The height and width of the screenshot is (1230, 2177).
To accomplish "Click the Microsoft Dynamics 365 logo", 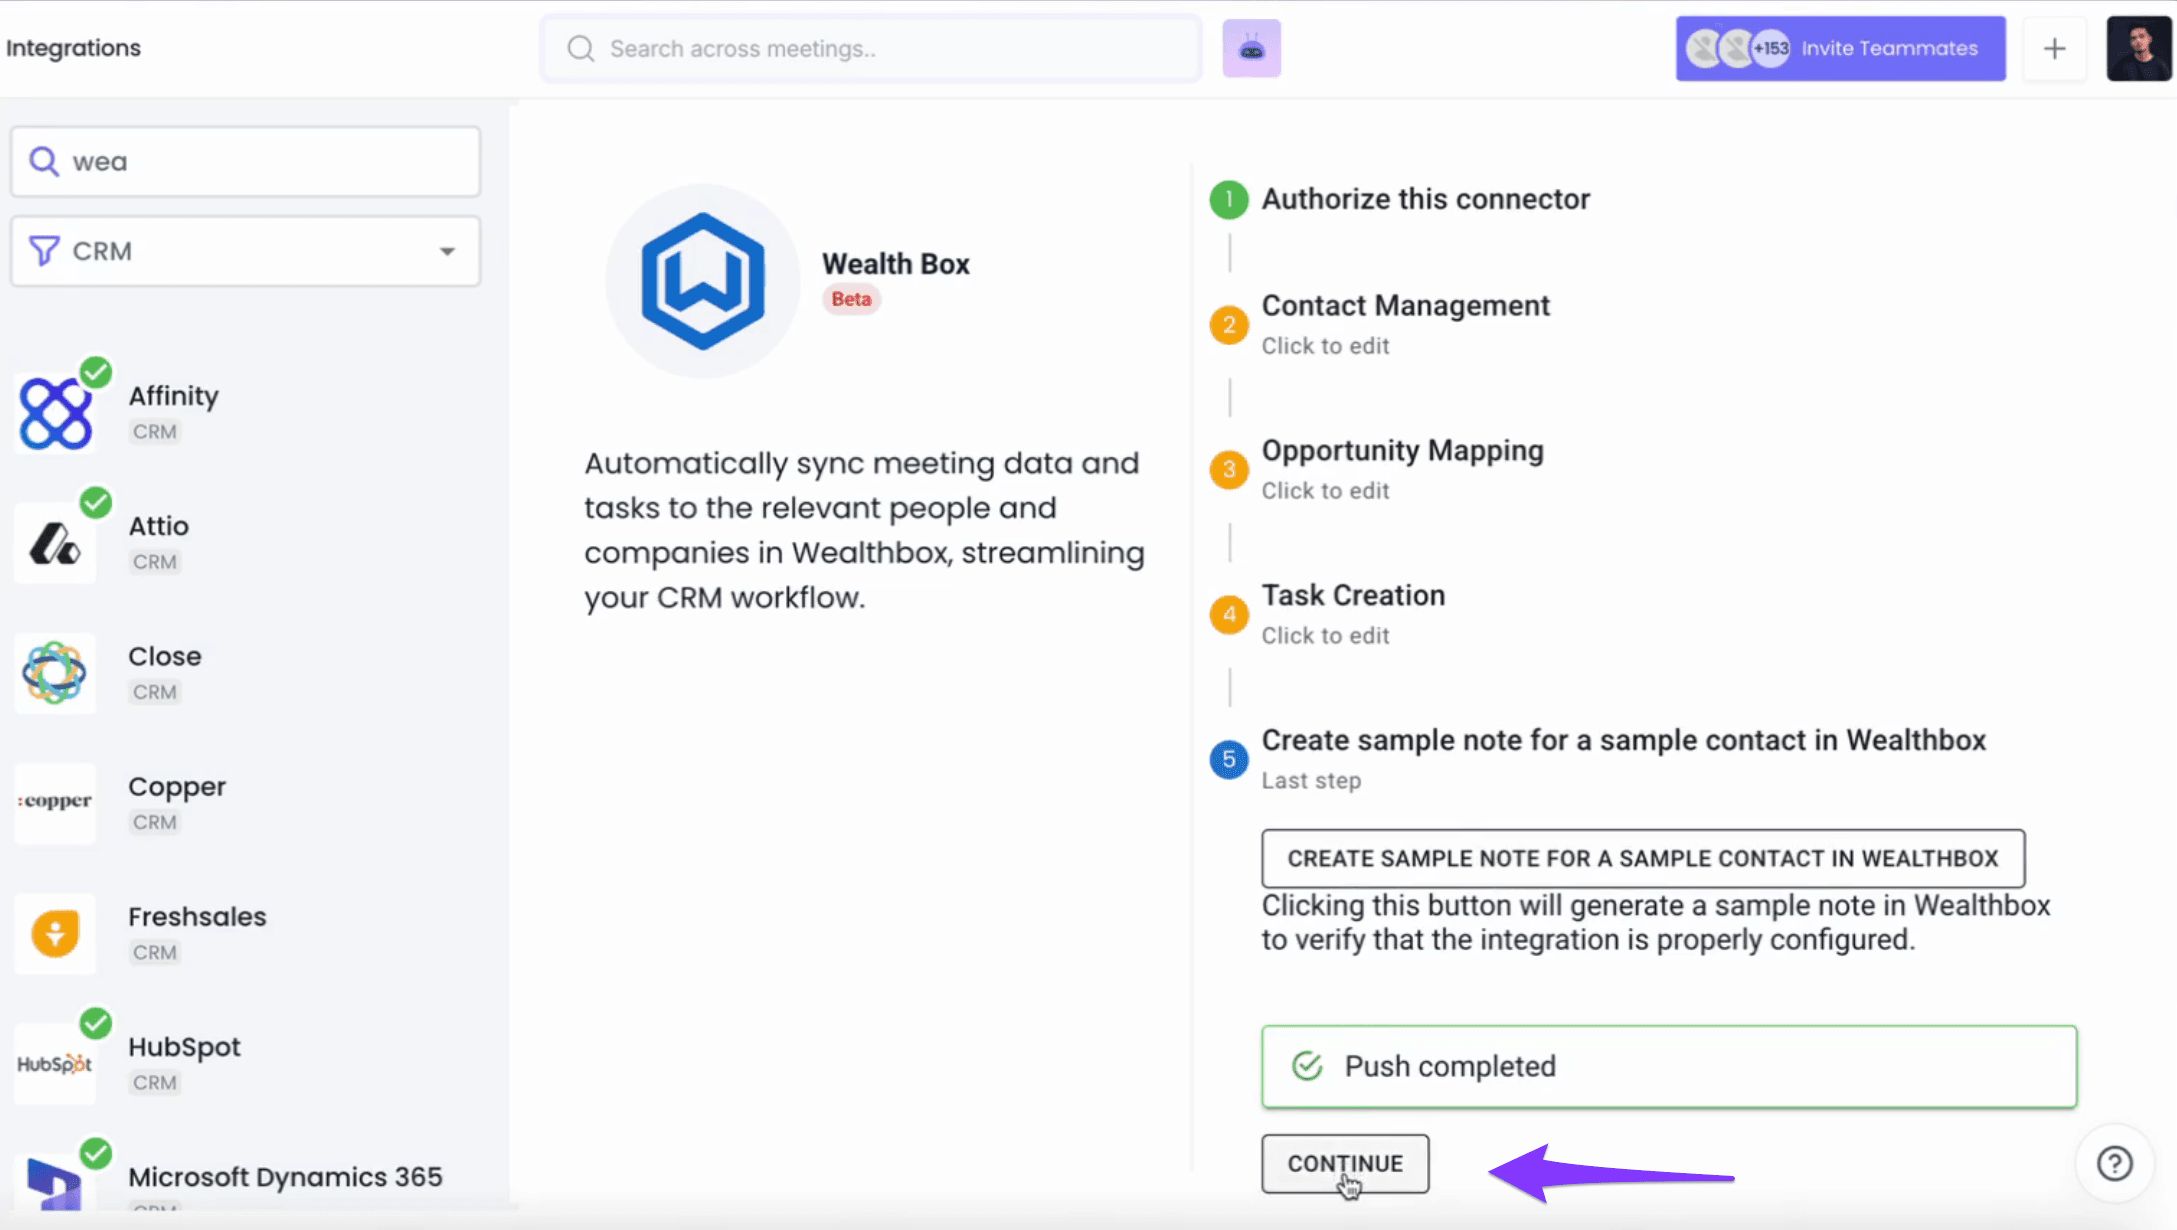I will [x=55, y=1185].
